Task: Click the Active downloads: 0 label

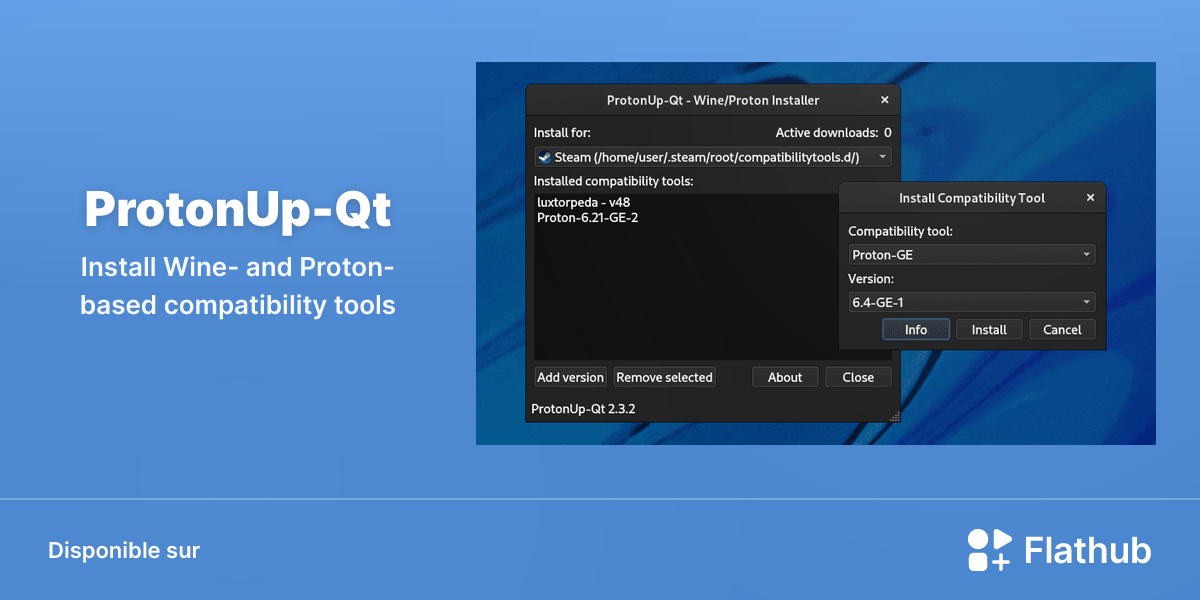Action: coord(833,132)
